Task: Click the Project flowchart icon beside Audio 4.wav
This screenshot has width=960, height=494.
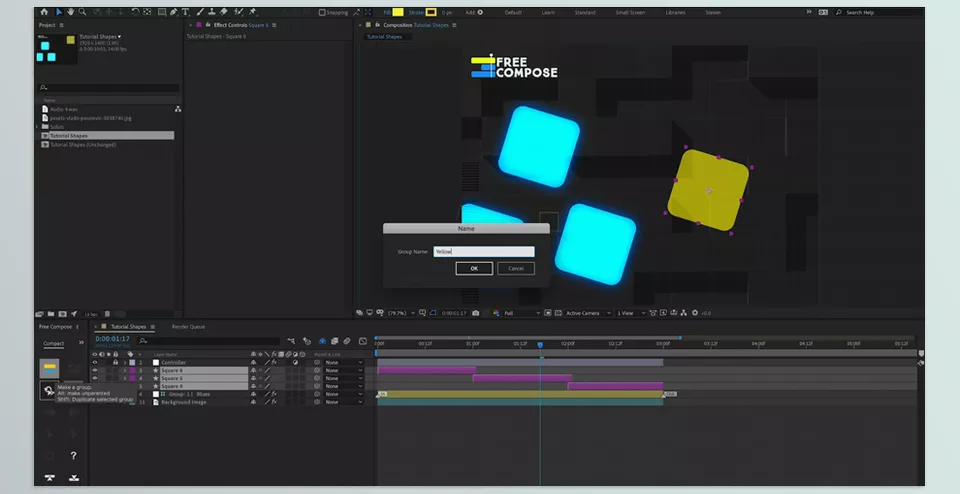Action: pos(178,109)
